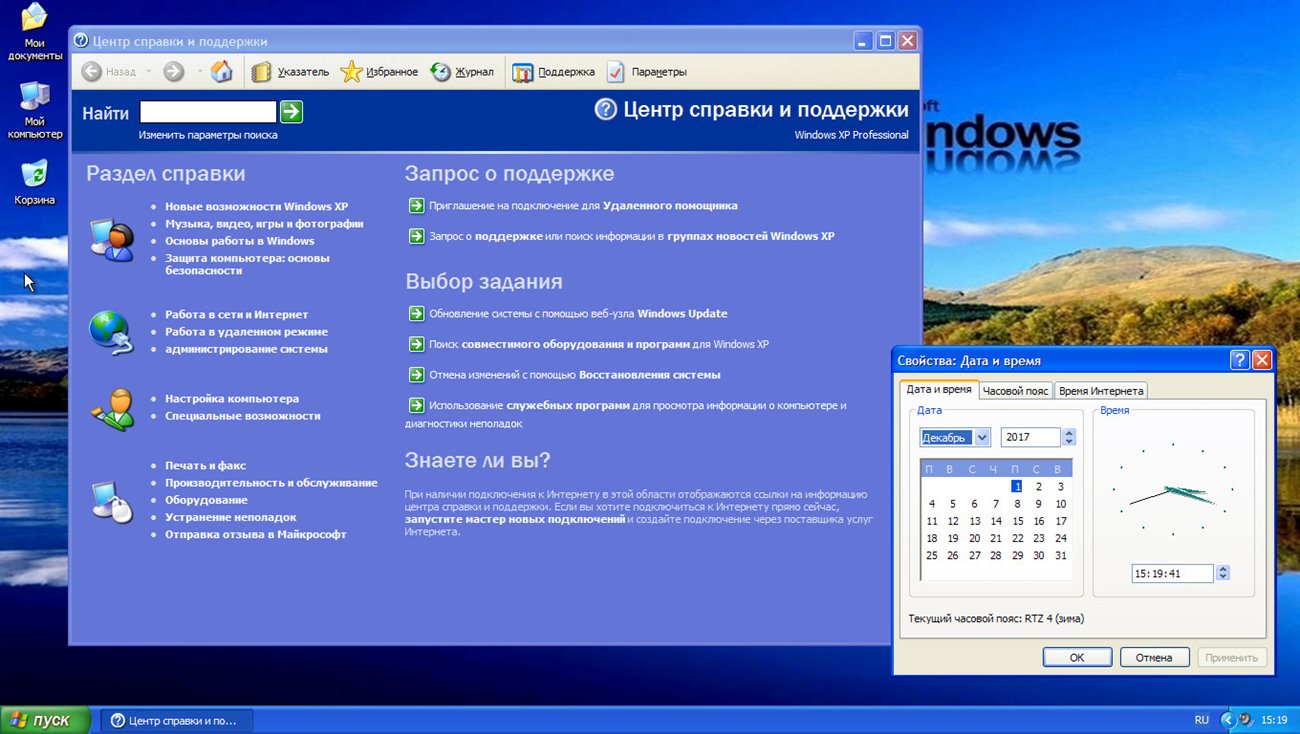Expand the month dropdown showing Декабрь
Viewport: 1300px width, 734px height.
tap(981, 437)
